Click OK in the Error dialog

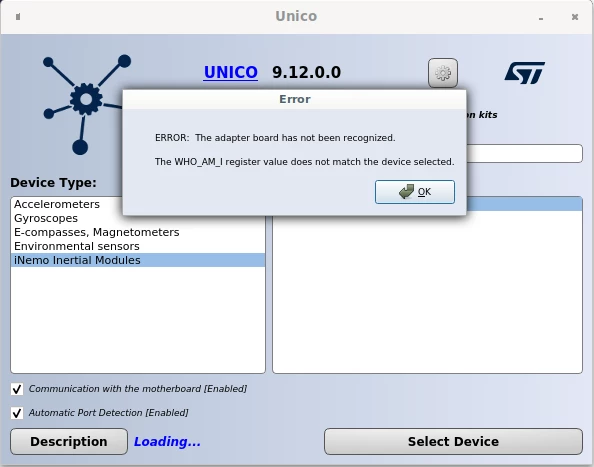click(x=415, y=192)
